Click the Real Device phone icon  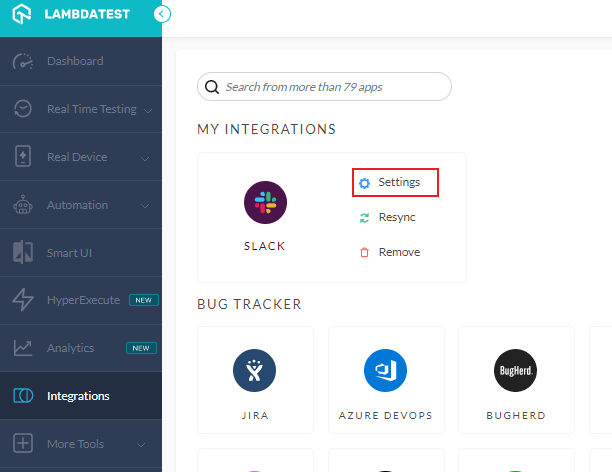click(x=23, y=157)
